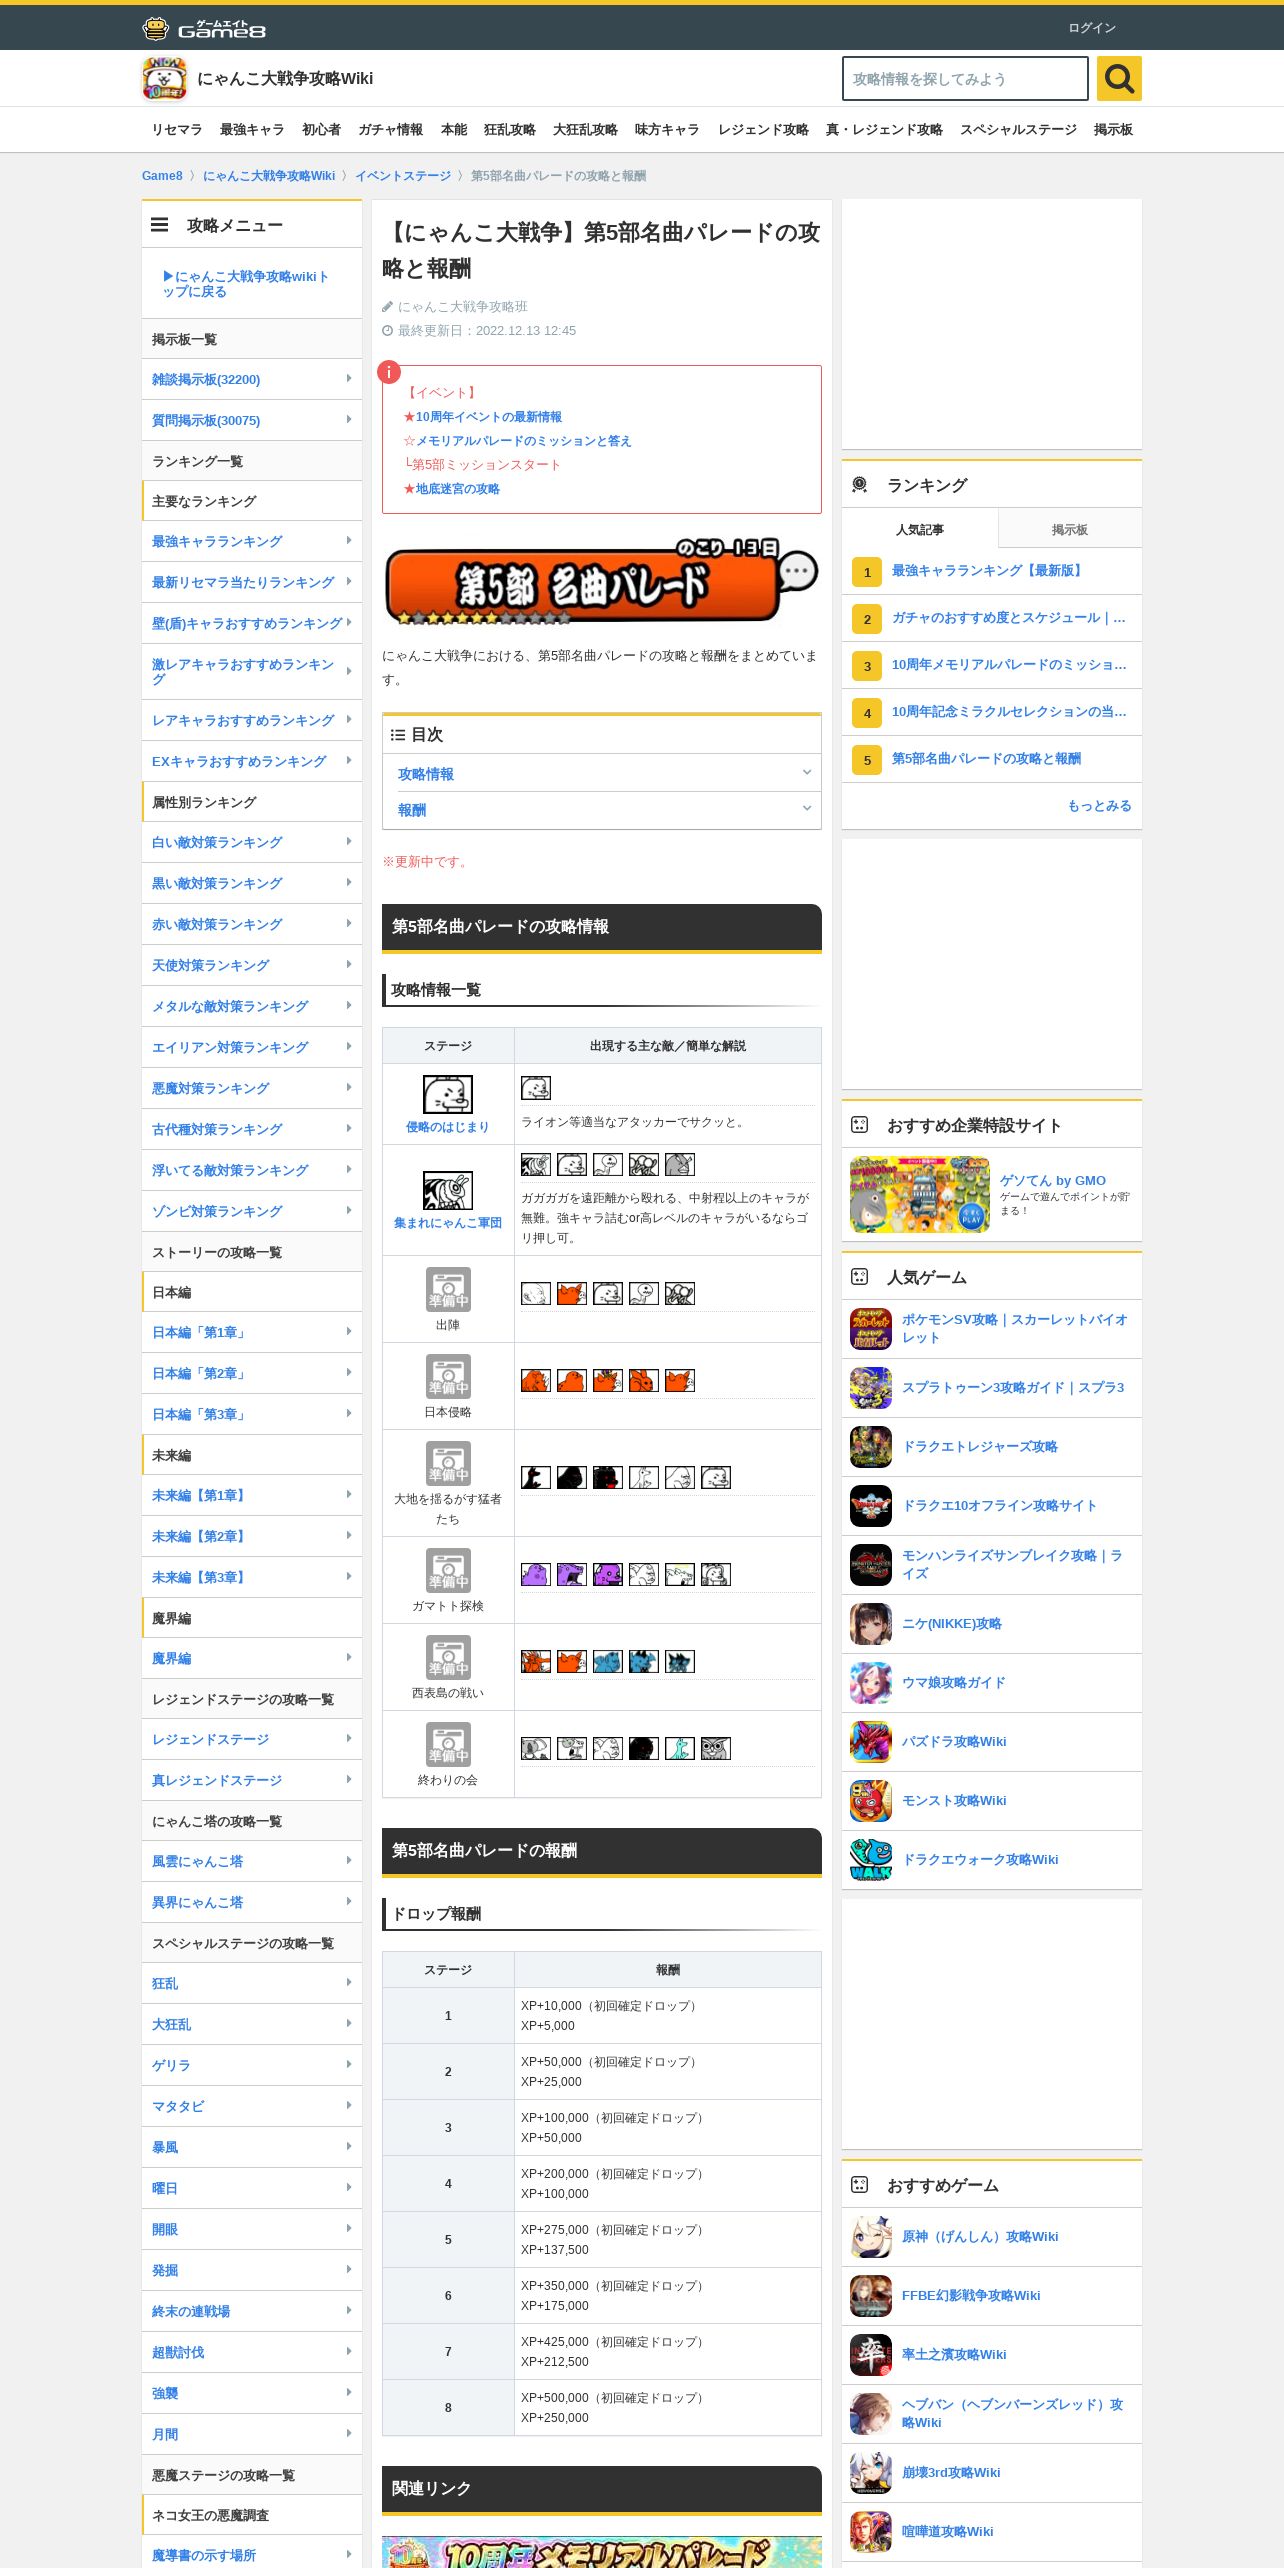
Task: Open 最強キャラランキング sidebar entry
Action: point(252,541)
